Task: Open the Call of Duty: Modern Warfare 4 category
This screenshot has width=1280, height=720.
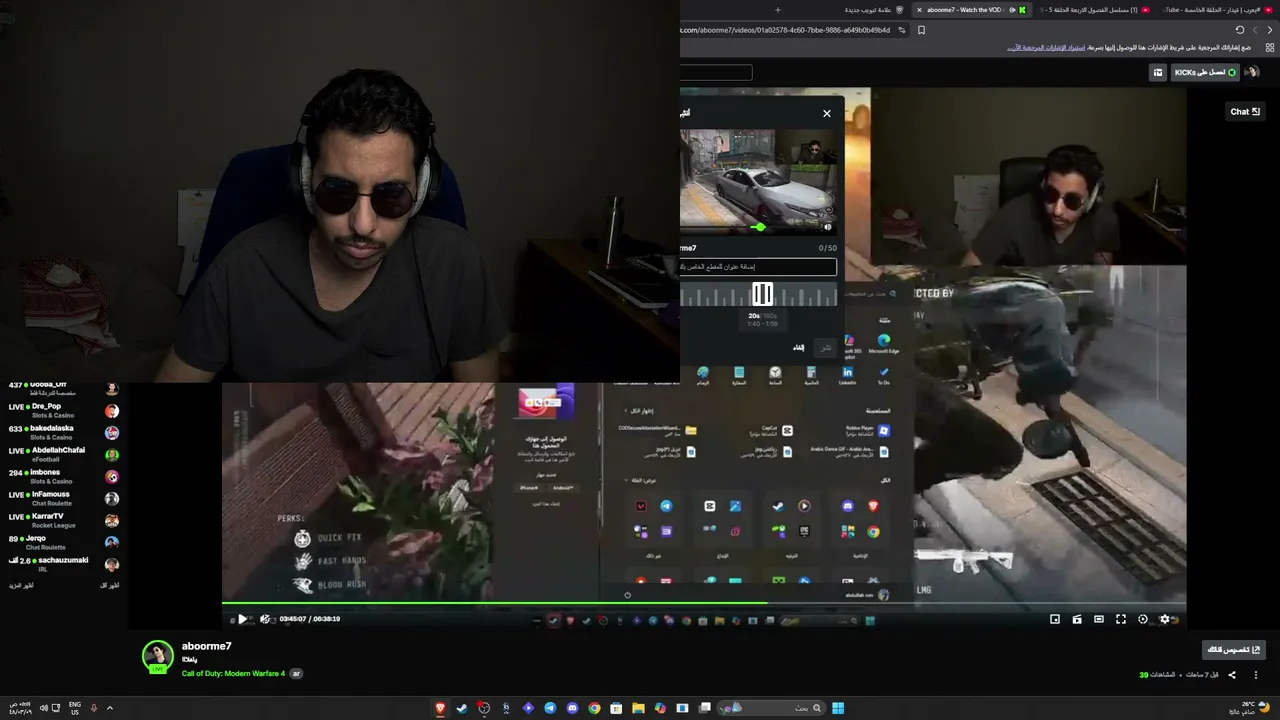Action: click(233, 674)
